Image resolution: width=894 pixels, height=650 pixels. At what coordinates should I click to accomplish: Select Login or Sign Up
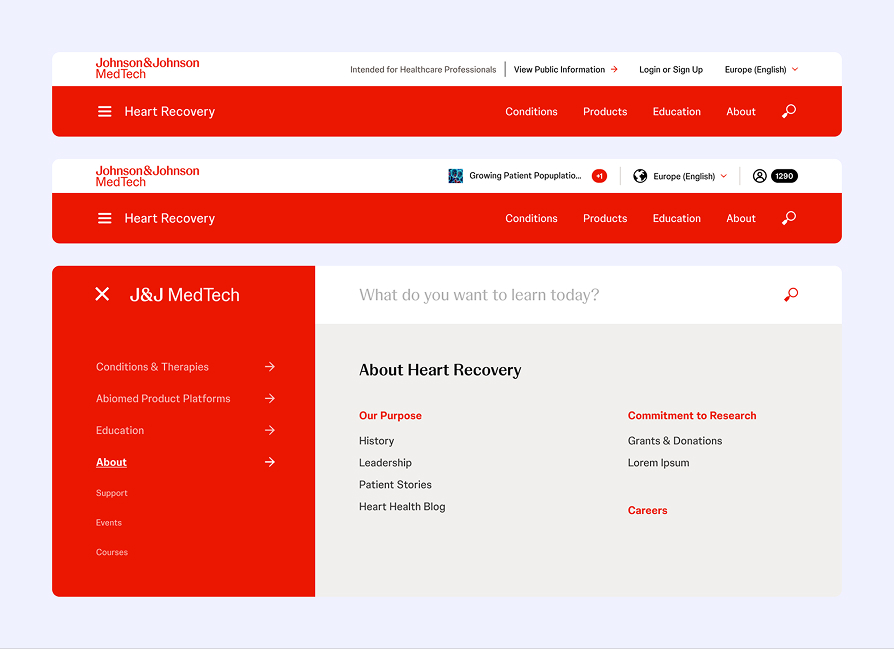point(670,69)
